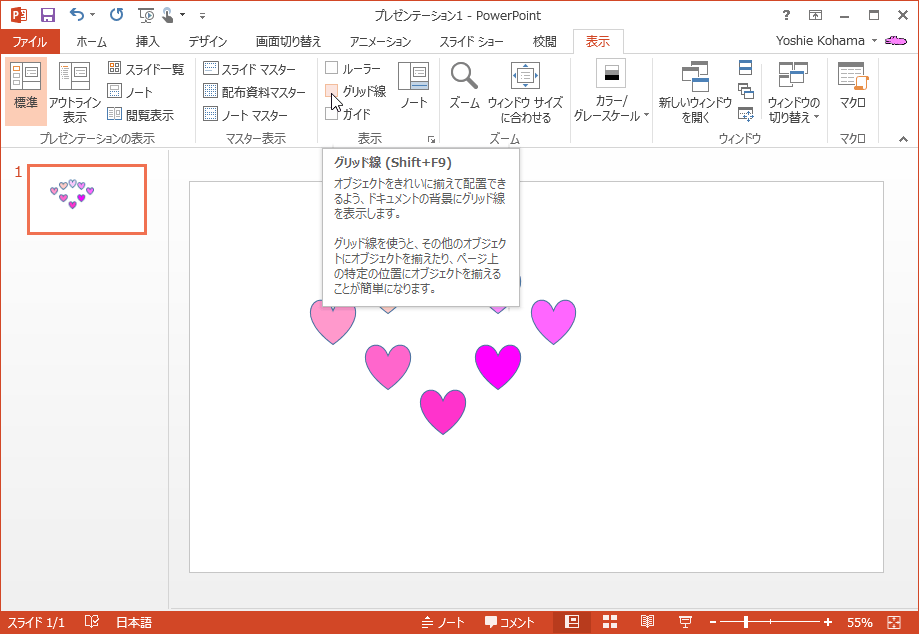Open the Undo history dropdown arrow
Screen dimensions: 919x634
click(93, 15)
